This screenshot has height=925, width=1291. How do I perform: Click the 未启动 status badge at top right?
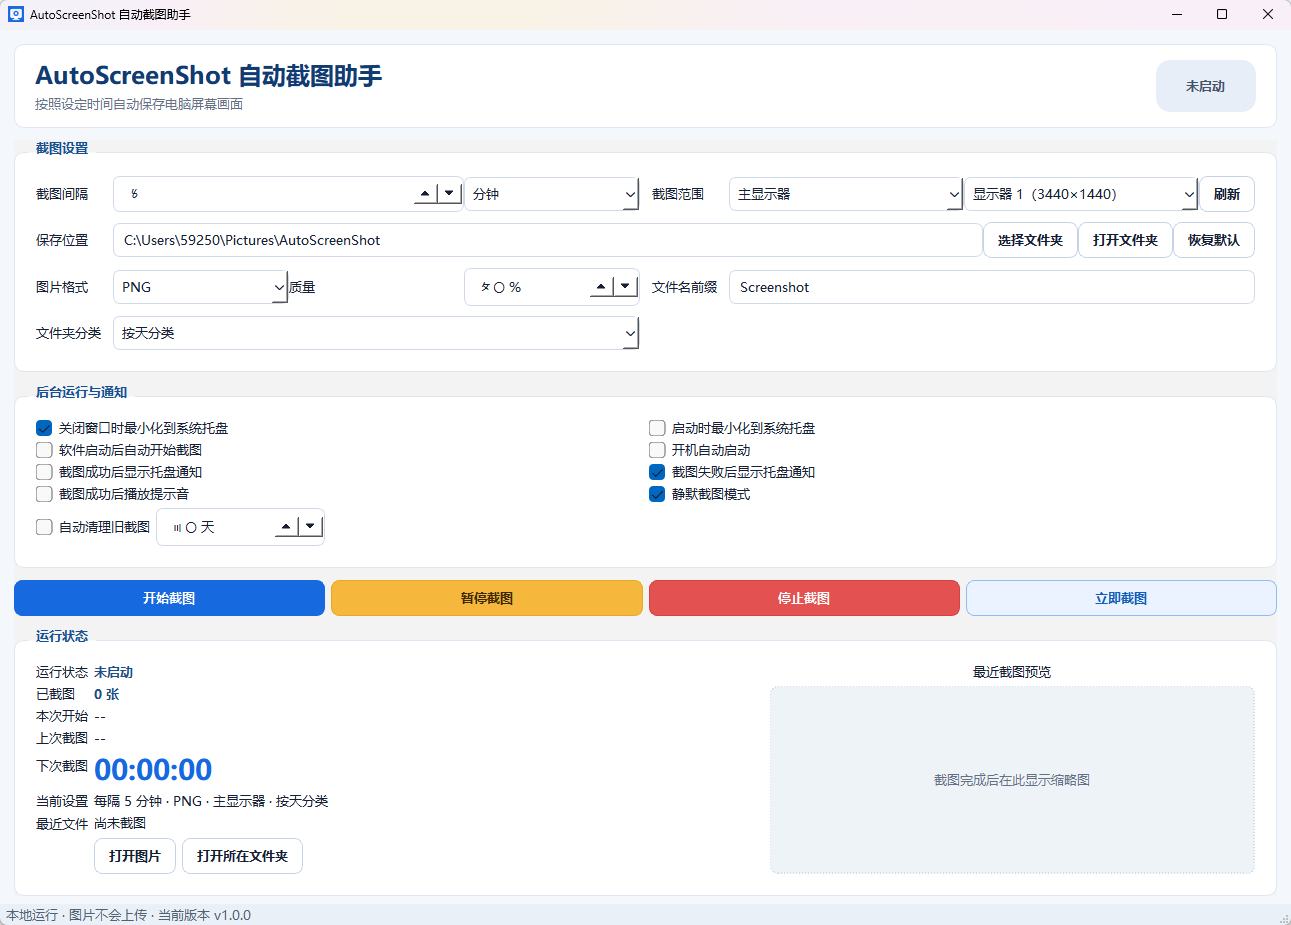coord(1206,86)
